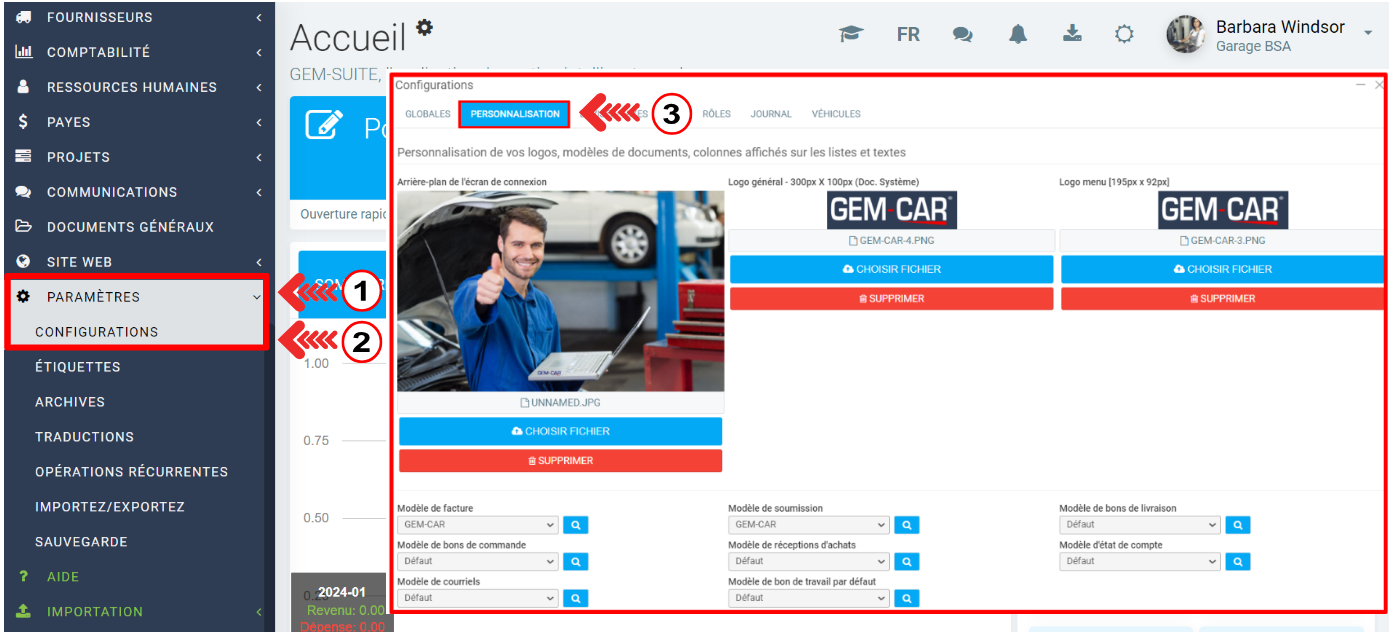Click the login background mechanic image
The width and height of the screenshot is (1389, 632).
[560, 290]
